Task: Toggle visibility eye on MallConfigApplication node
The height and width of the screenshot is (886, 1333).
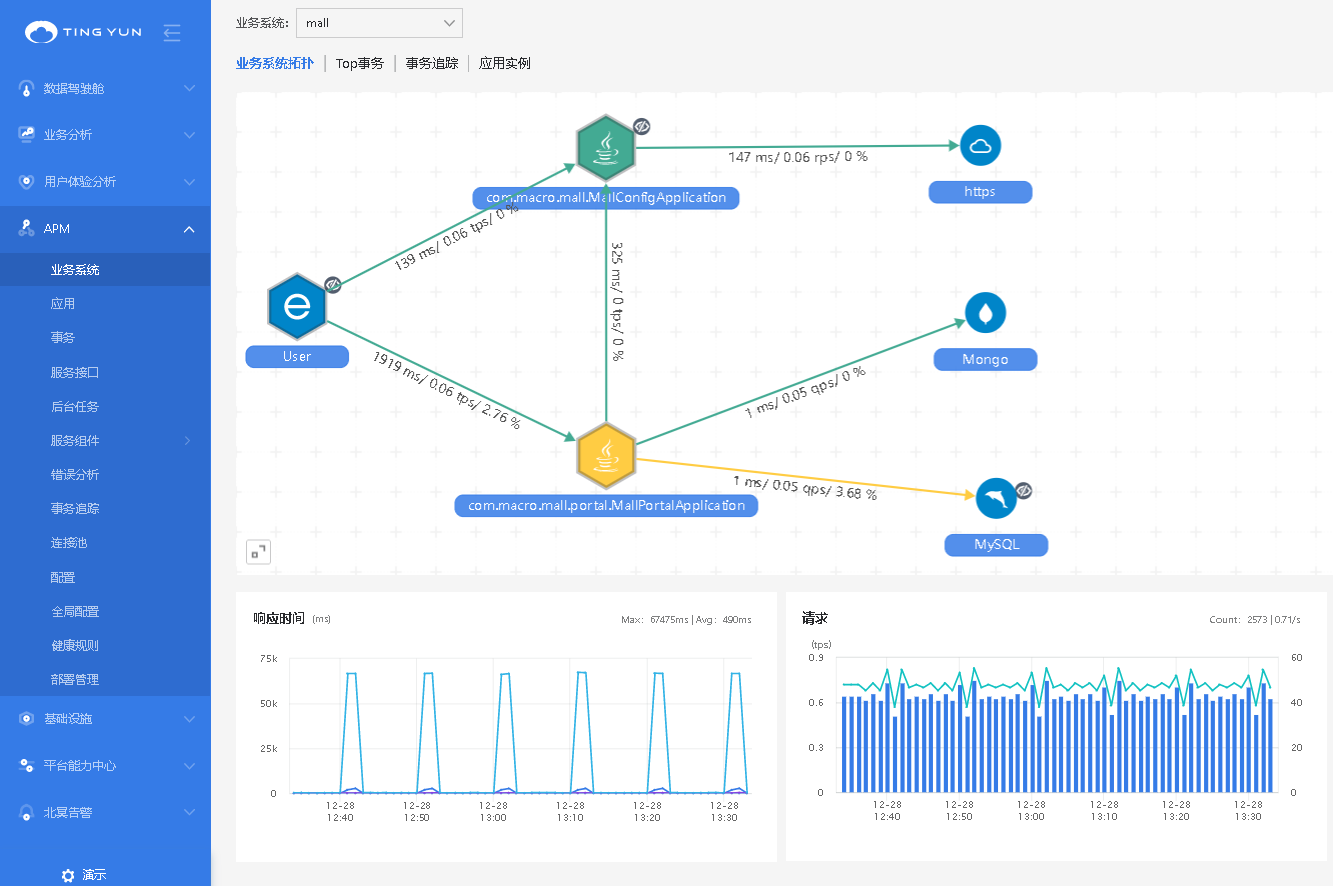Action: 643,126
